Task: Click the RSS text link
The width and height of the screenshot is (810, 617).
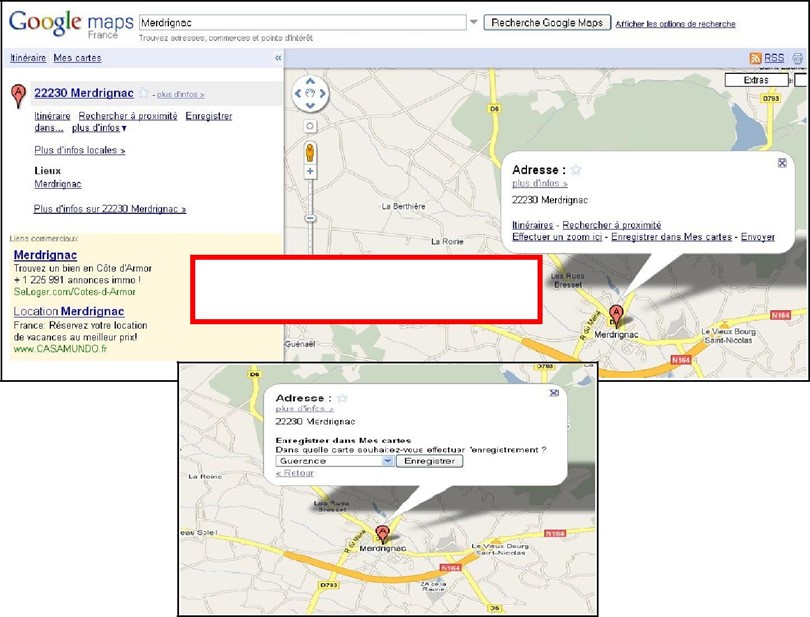Action: pos(774,58)
